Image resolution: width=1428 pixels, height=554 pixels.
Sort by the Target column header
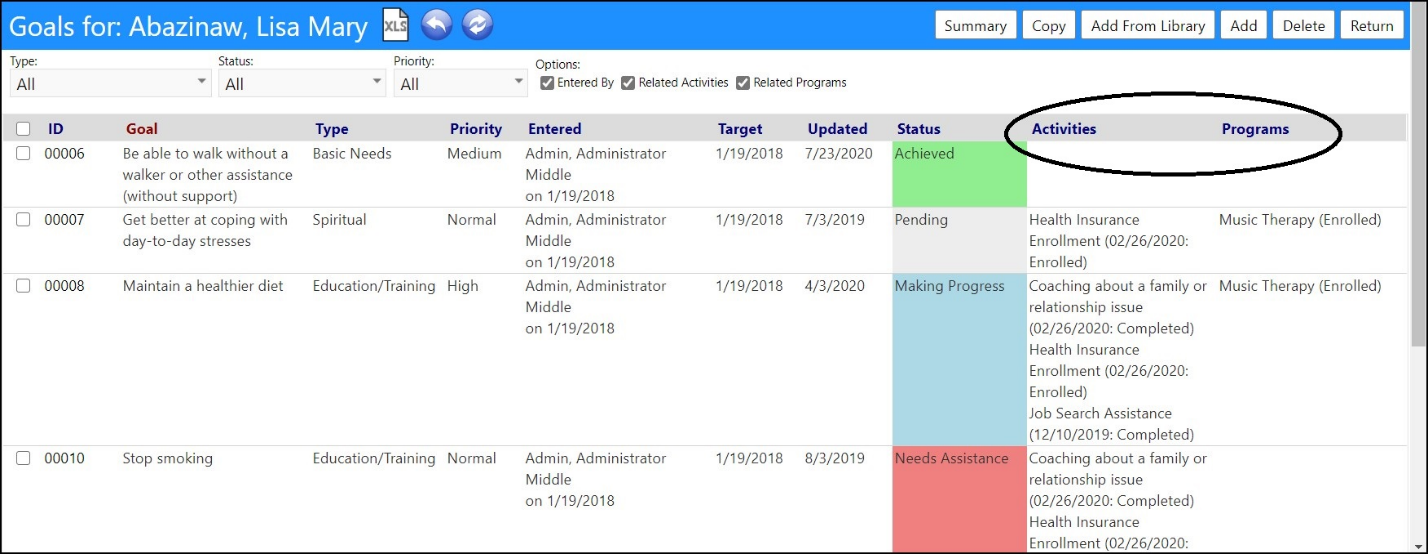coord(740,129)
